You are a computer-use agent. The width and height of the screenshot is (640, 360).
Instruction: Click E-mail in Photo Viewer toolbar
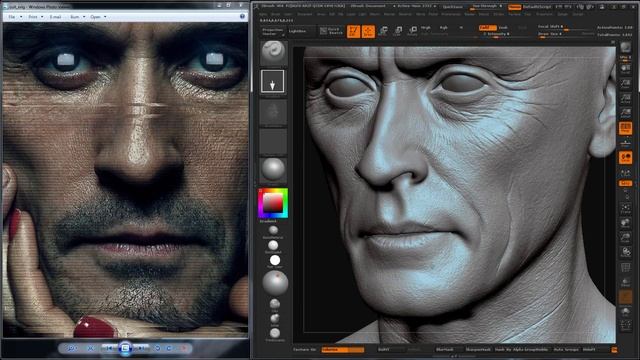pos(55,17)
